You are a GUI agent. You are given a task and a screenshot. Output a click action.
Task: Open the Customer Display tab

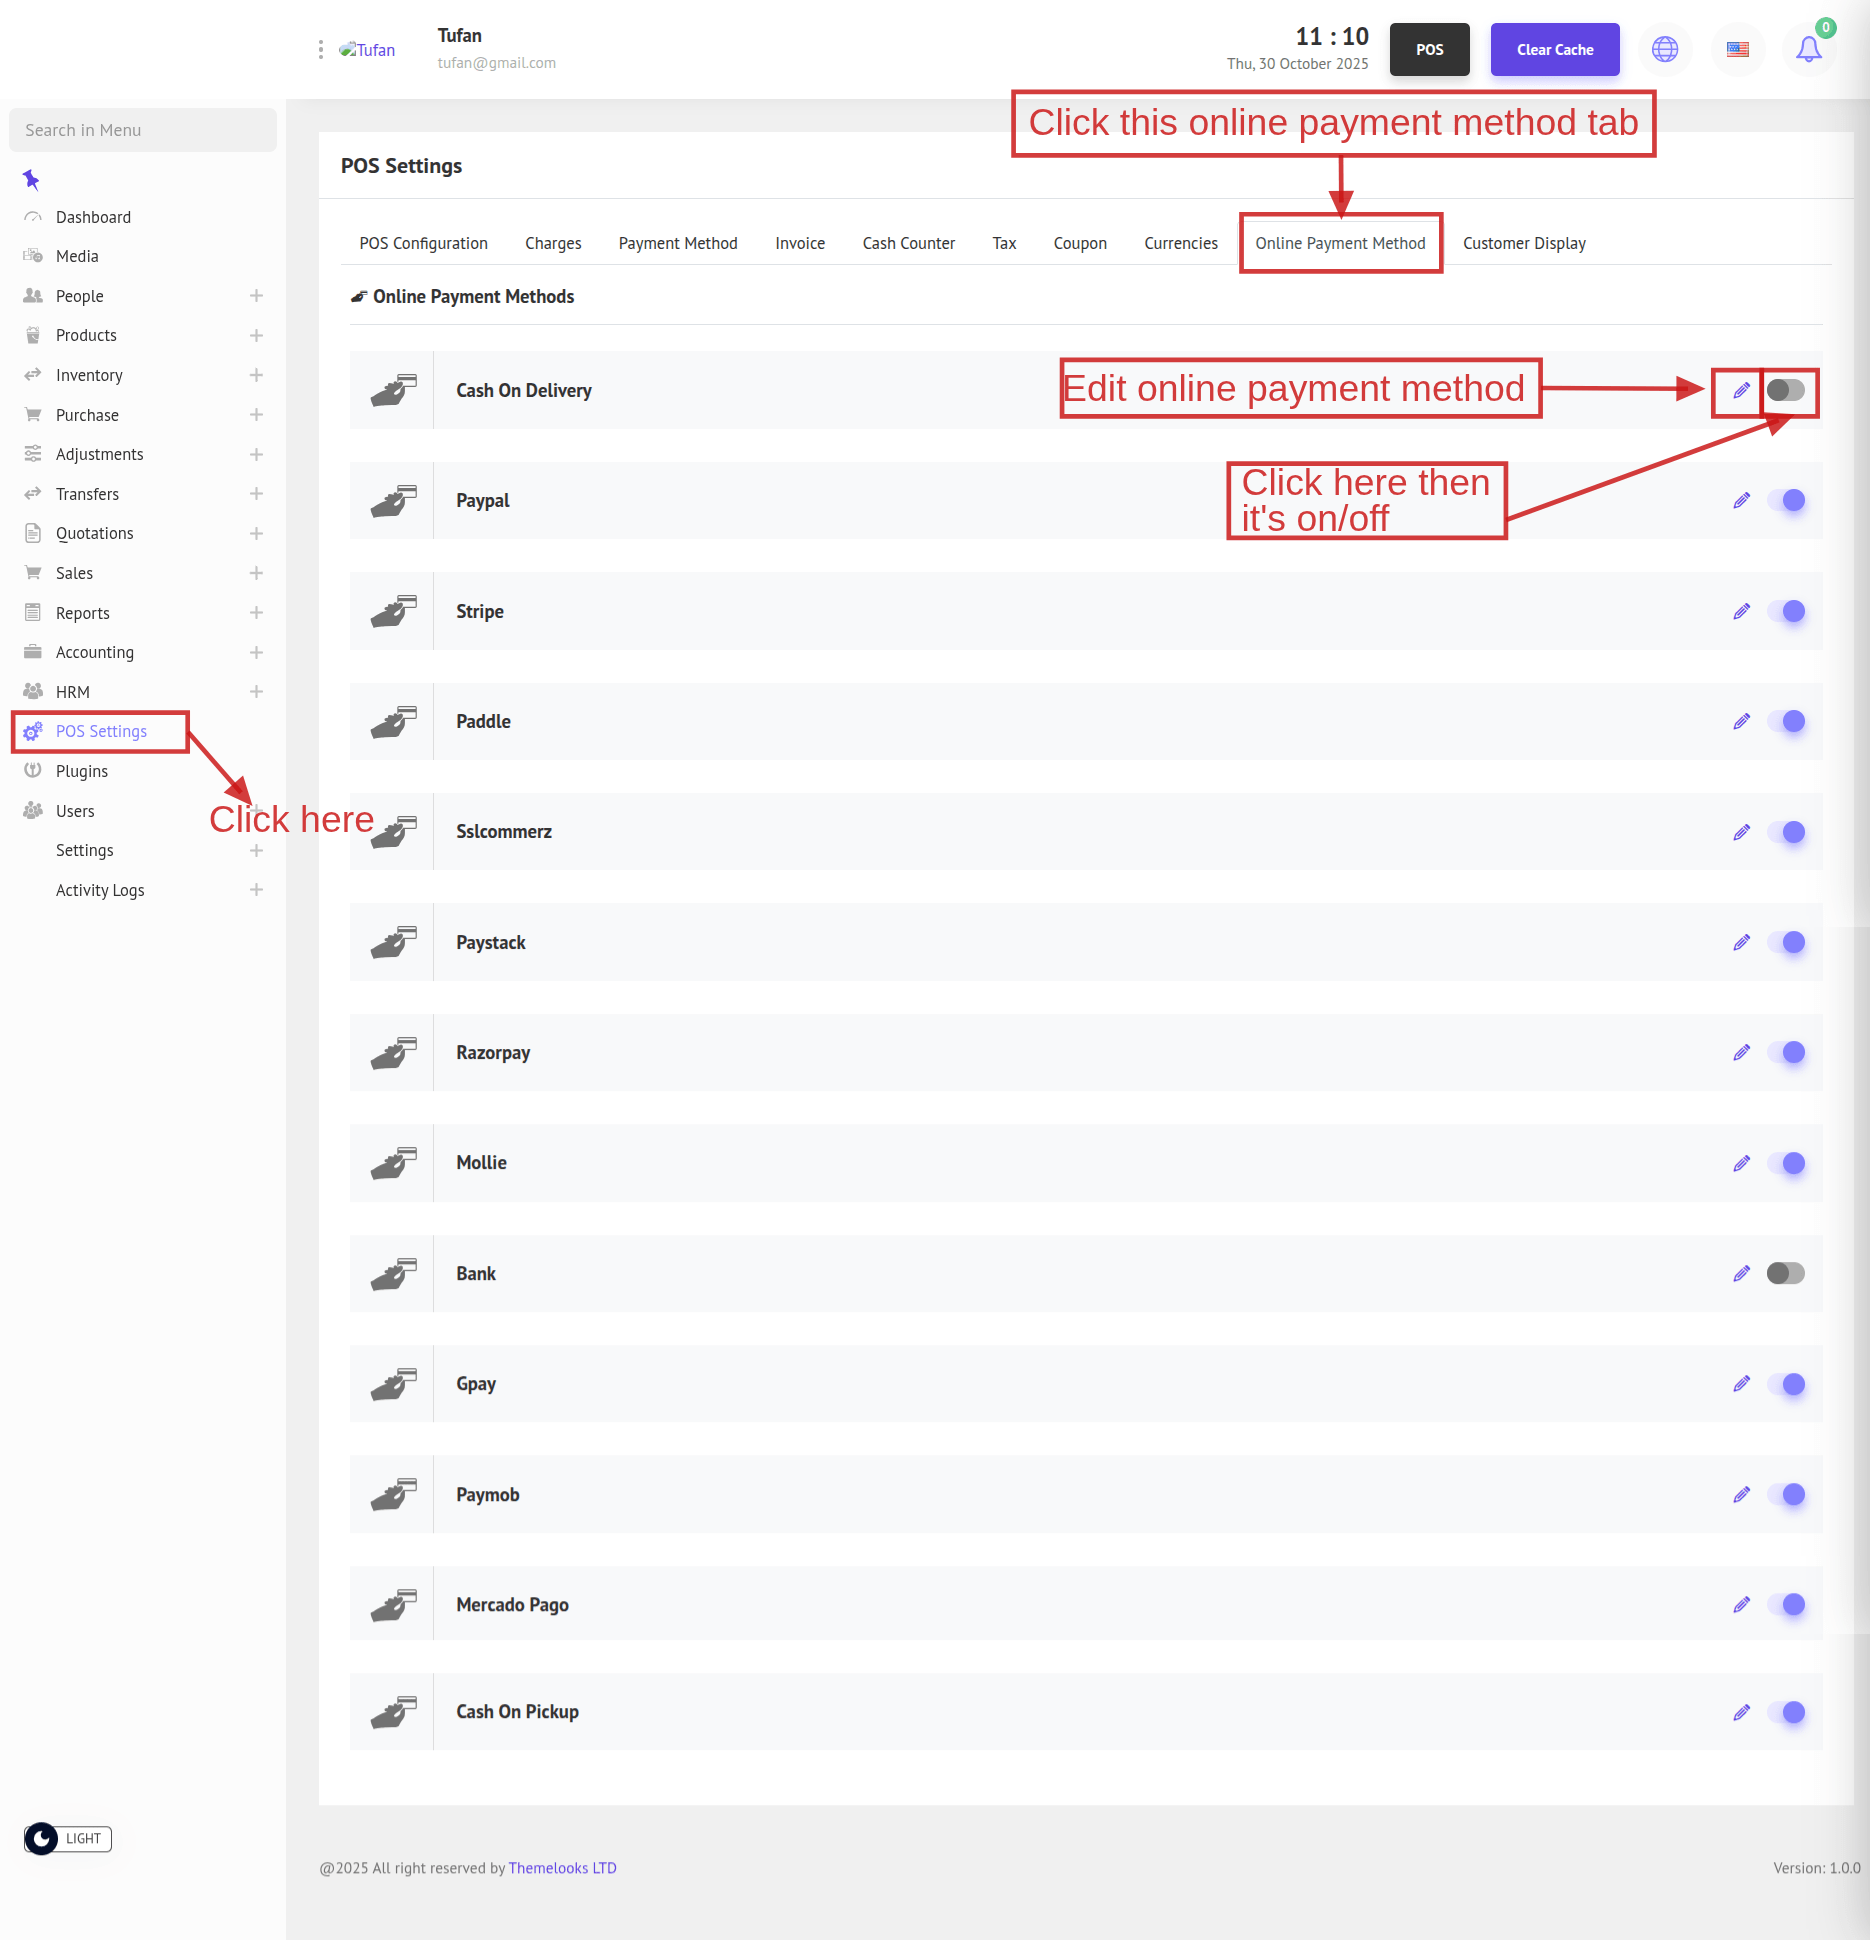click(x=1523, y=243)
